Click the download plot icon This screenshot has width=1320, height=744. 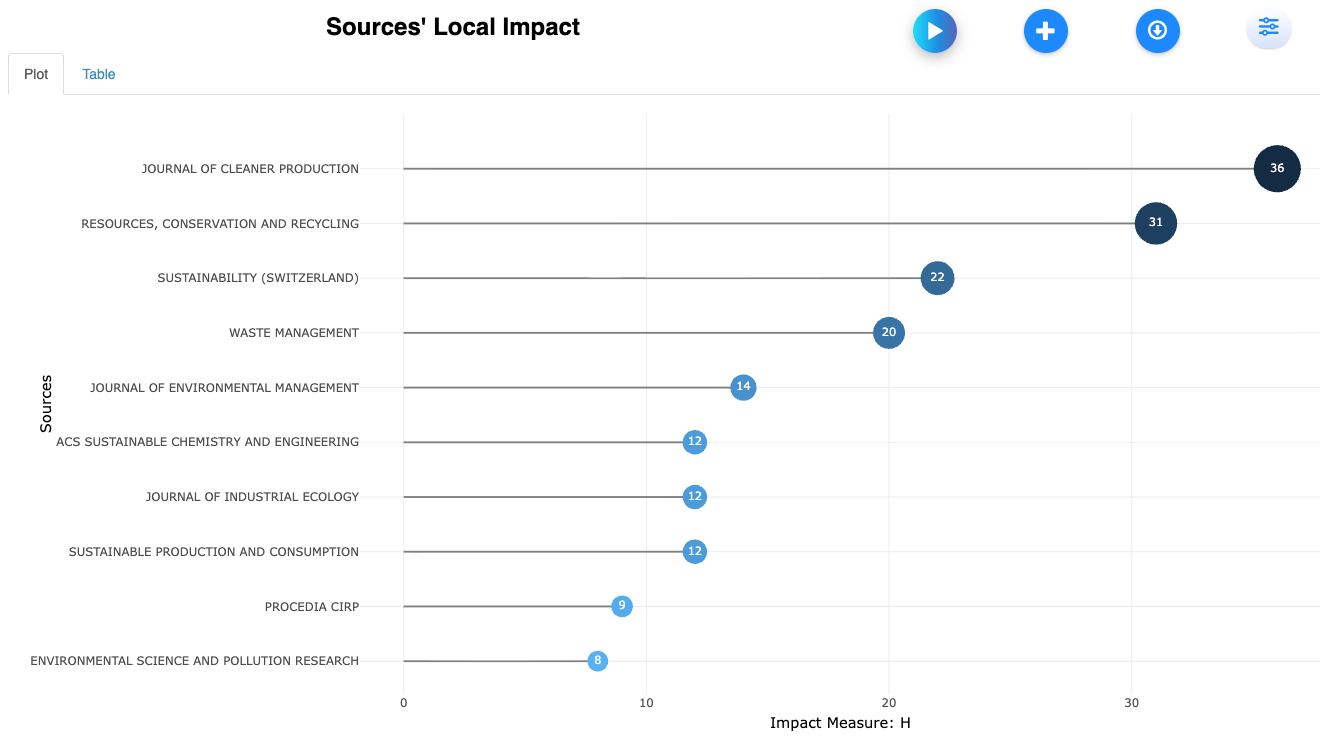click(1157, 31)
